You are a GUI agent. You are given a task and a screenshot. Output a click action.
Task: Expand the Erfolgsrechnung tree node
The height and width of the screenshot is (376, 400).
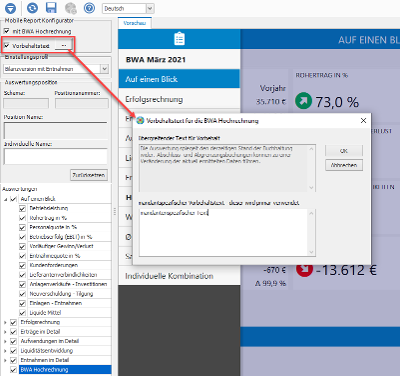tap(5, 322)
